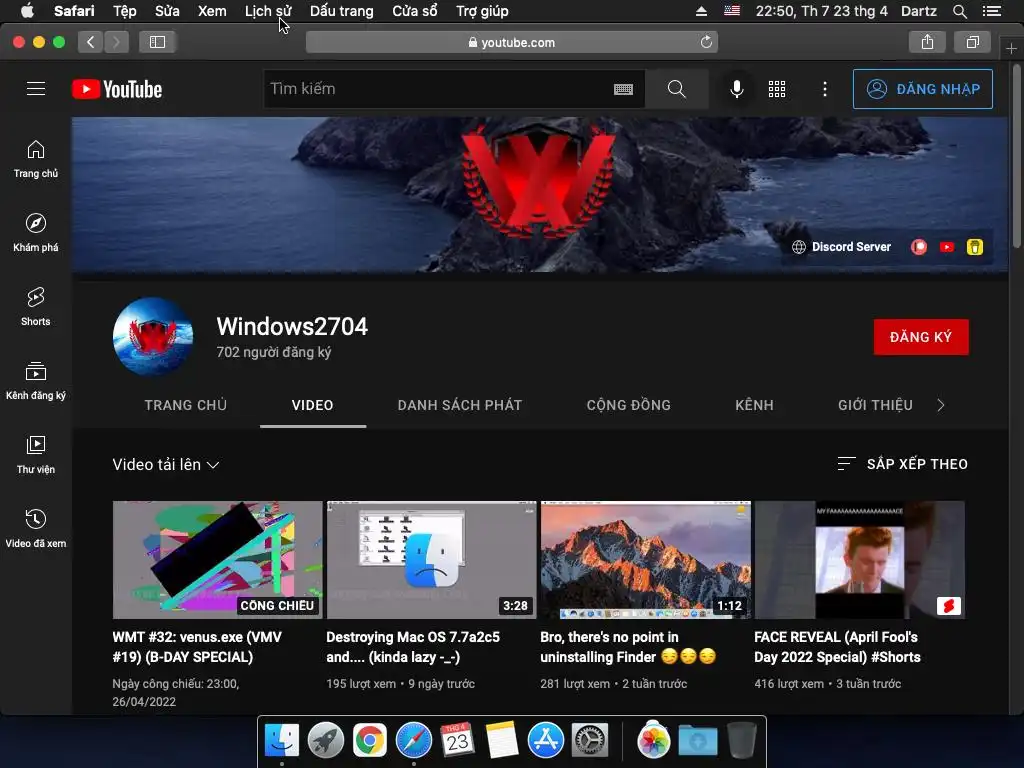
Task: Reload the youtube.com page
Action: click(x=706, y=42)
